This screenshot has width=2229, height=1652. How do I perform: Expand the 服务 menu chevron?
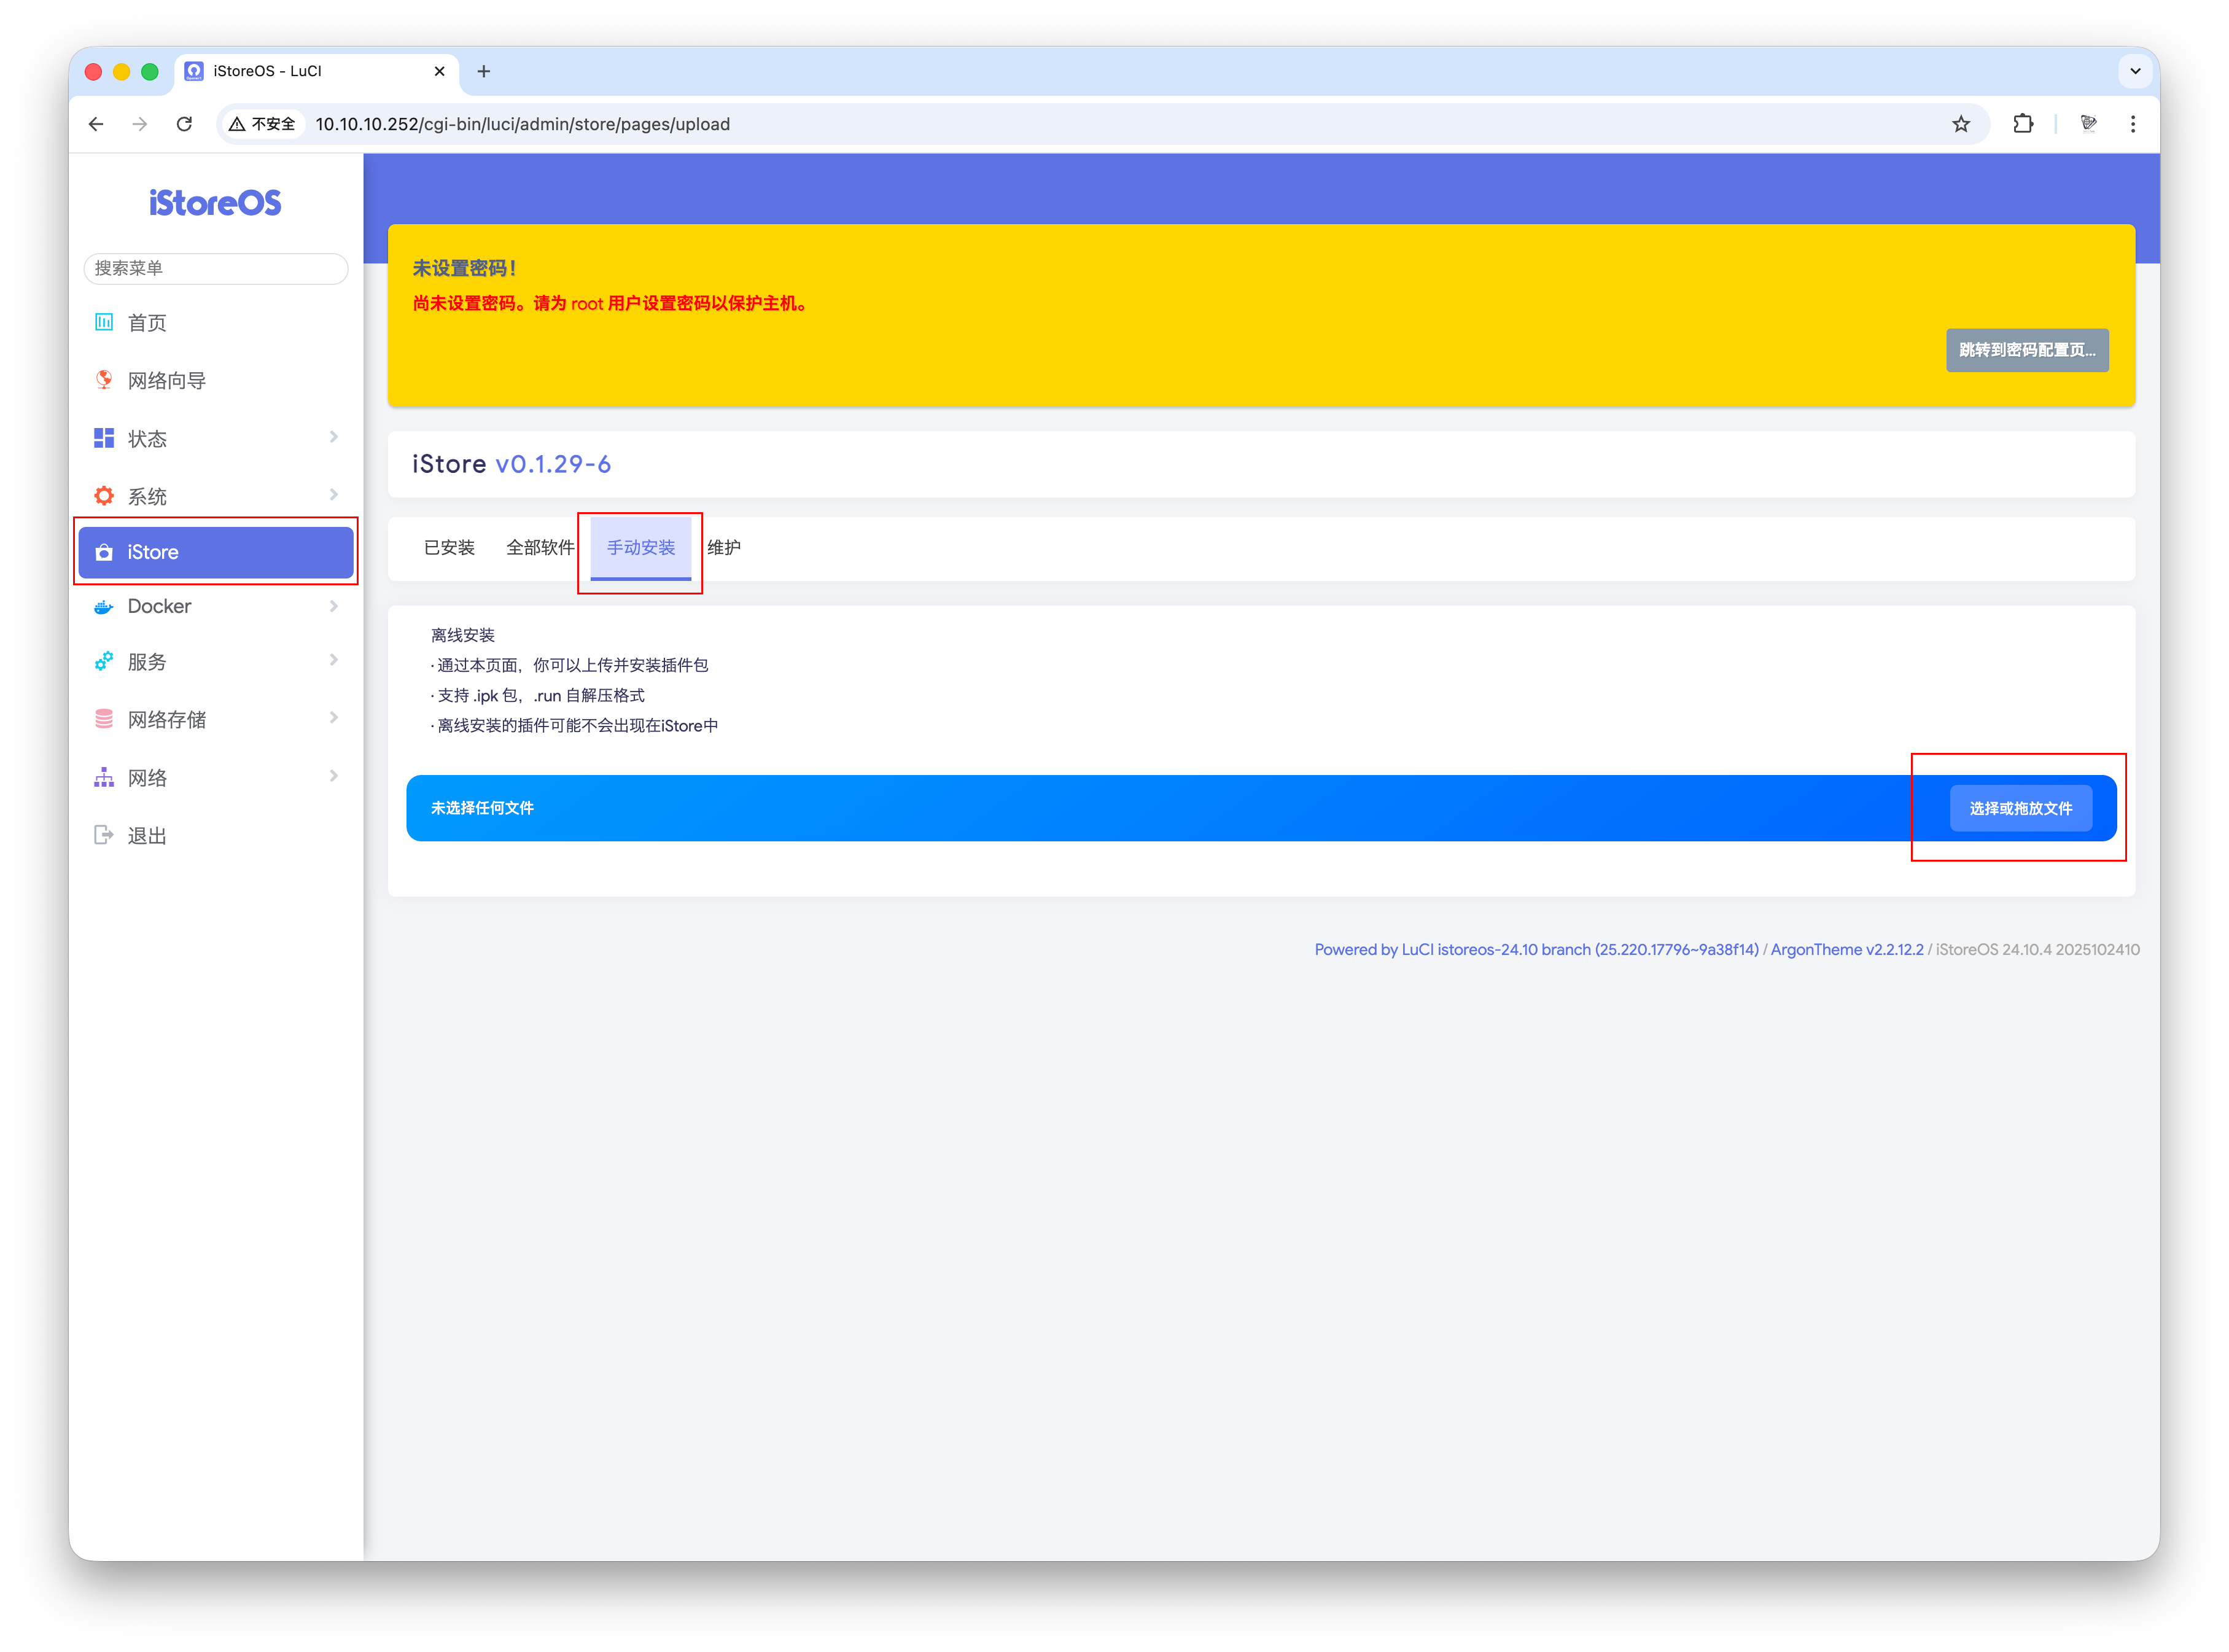coord(334,660)
